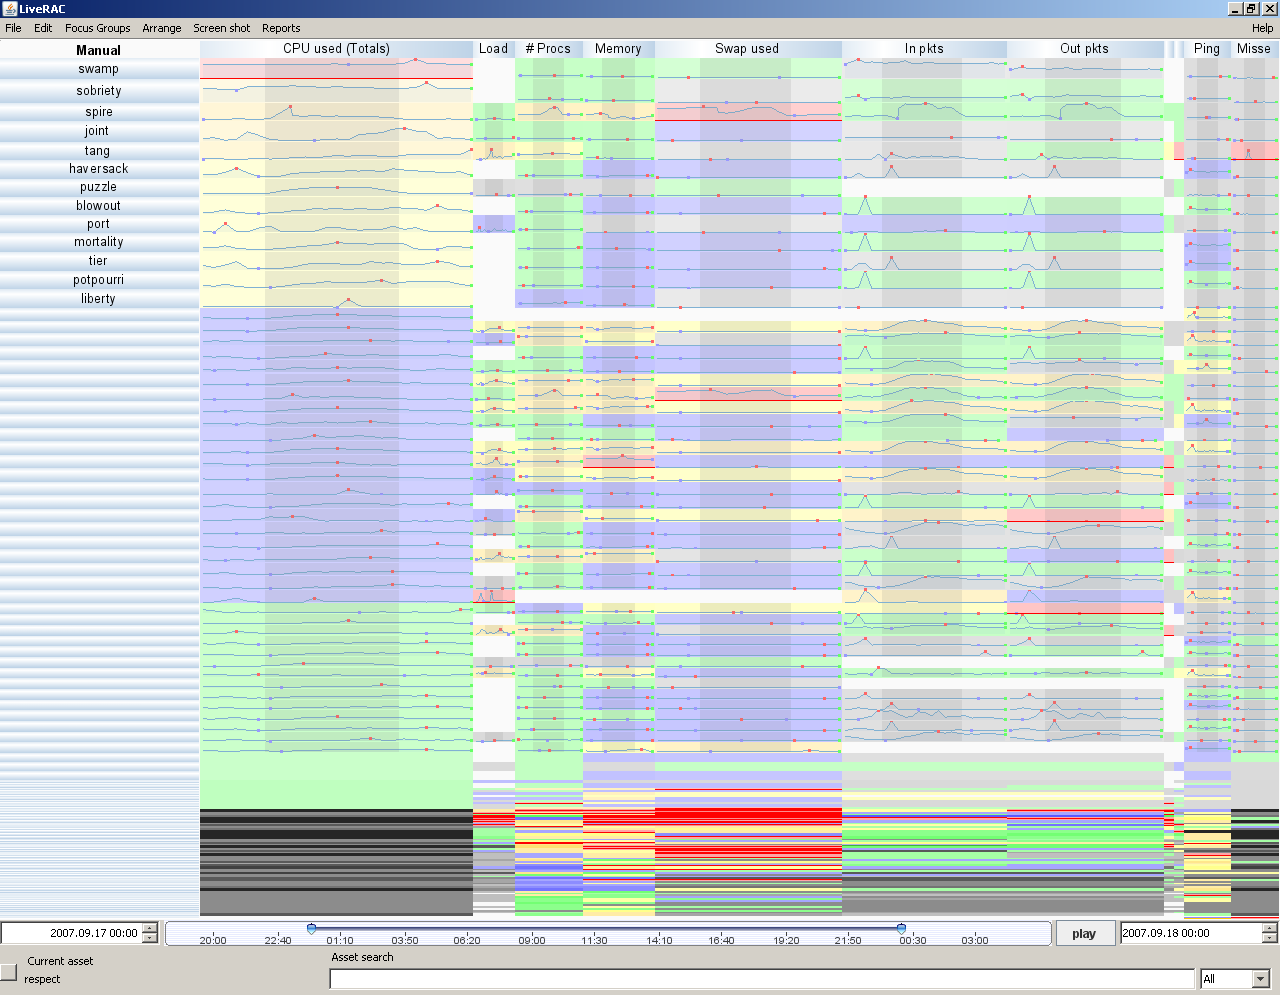Select the potpourri asset row
The height and width of the screenshot is (996, 1280).
[99, 280]
